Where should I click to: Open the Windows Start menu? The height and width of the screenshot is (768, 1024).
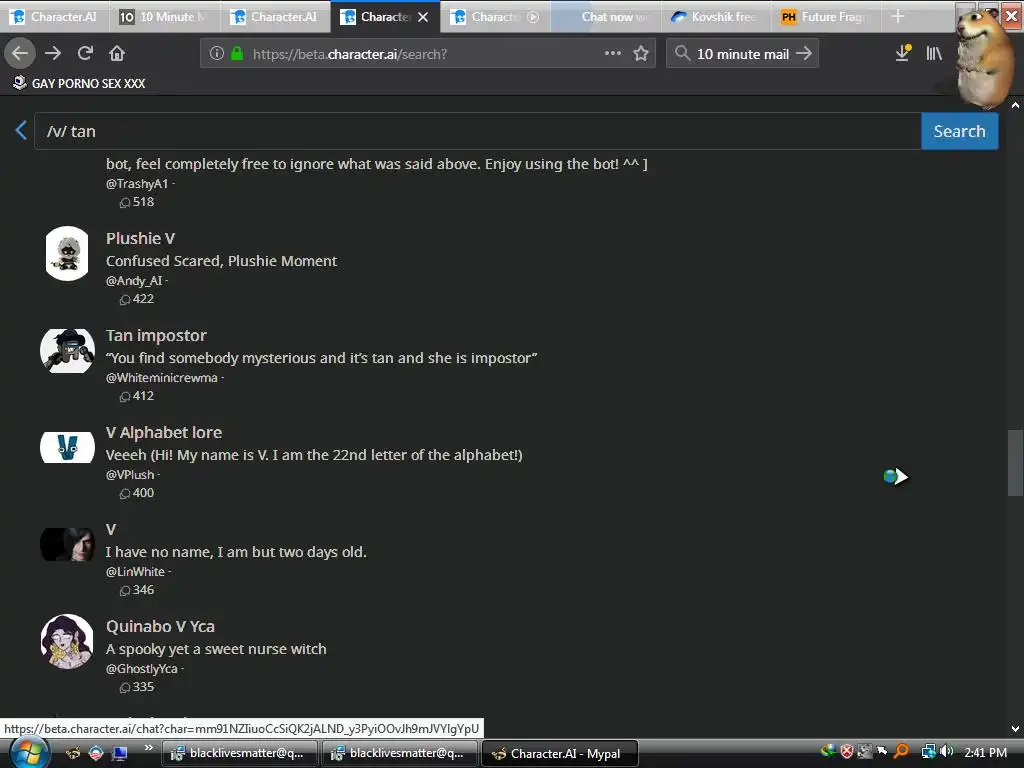[29, 753]
